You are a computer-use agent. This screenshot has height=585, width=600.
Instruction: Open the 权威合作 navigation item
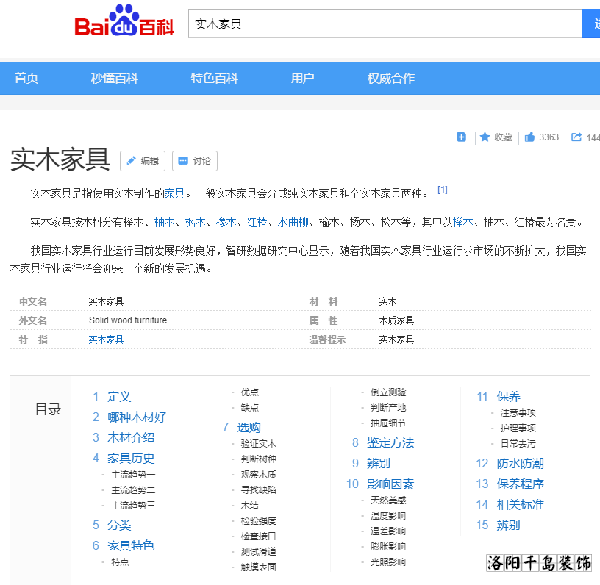390,78
